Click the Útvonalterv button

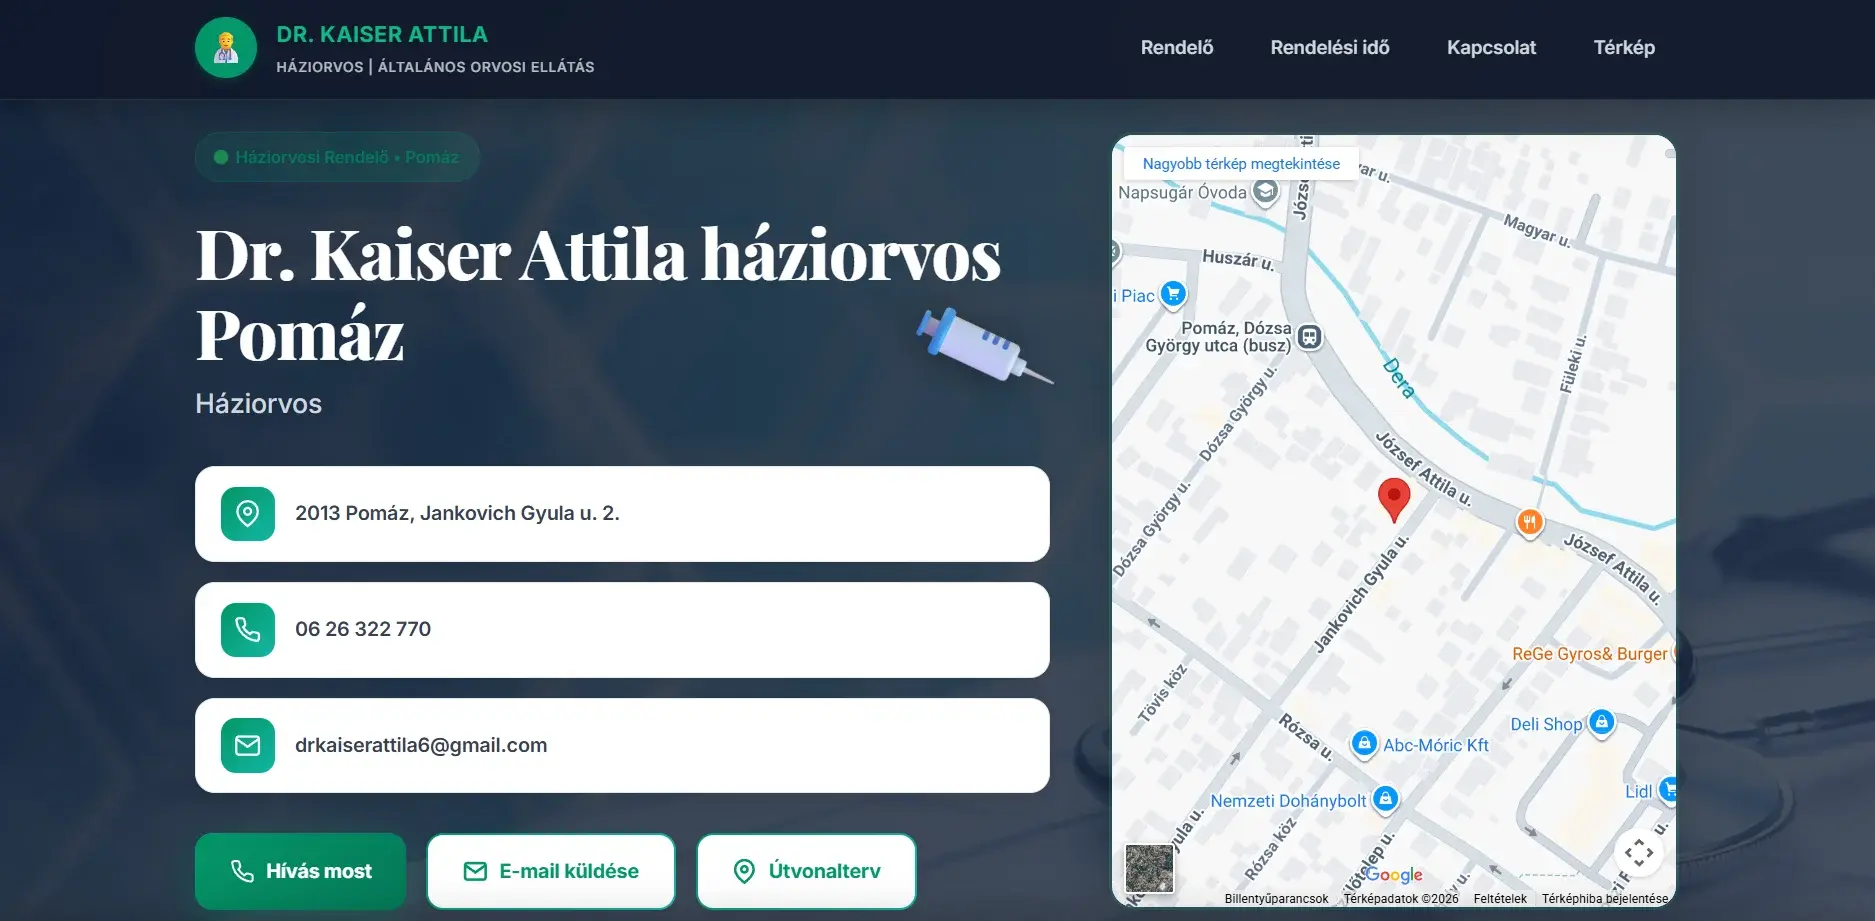tap(805, 870)
